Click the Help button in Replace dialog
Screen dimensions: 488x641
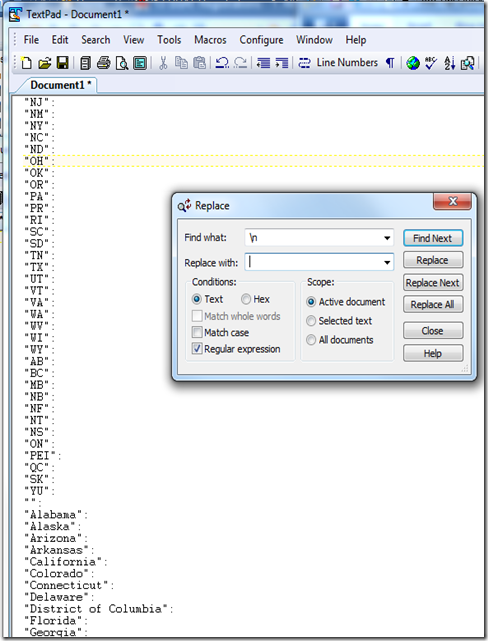click(433, 353)
